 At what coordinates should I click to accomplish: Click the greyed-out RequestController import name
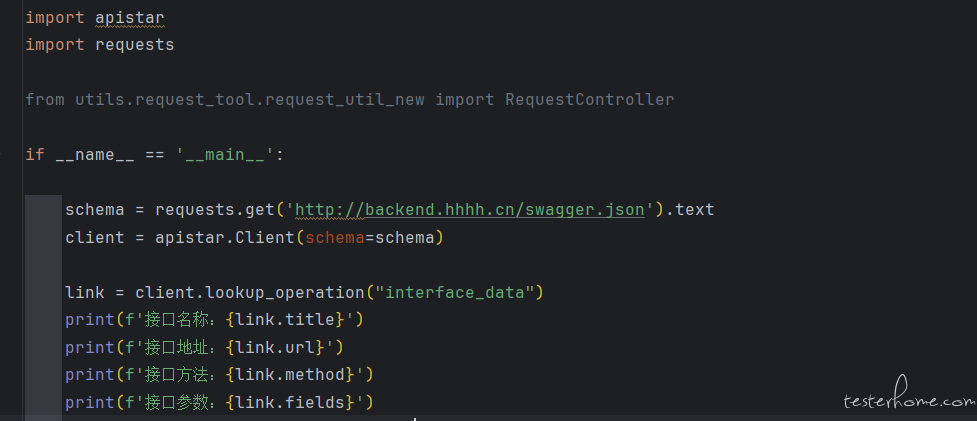(589, 100)
